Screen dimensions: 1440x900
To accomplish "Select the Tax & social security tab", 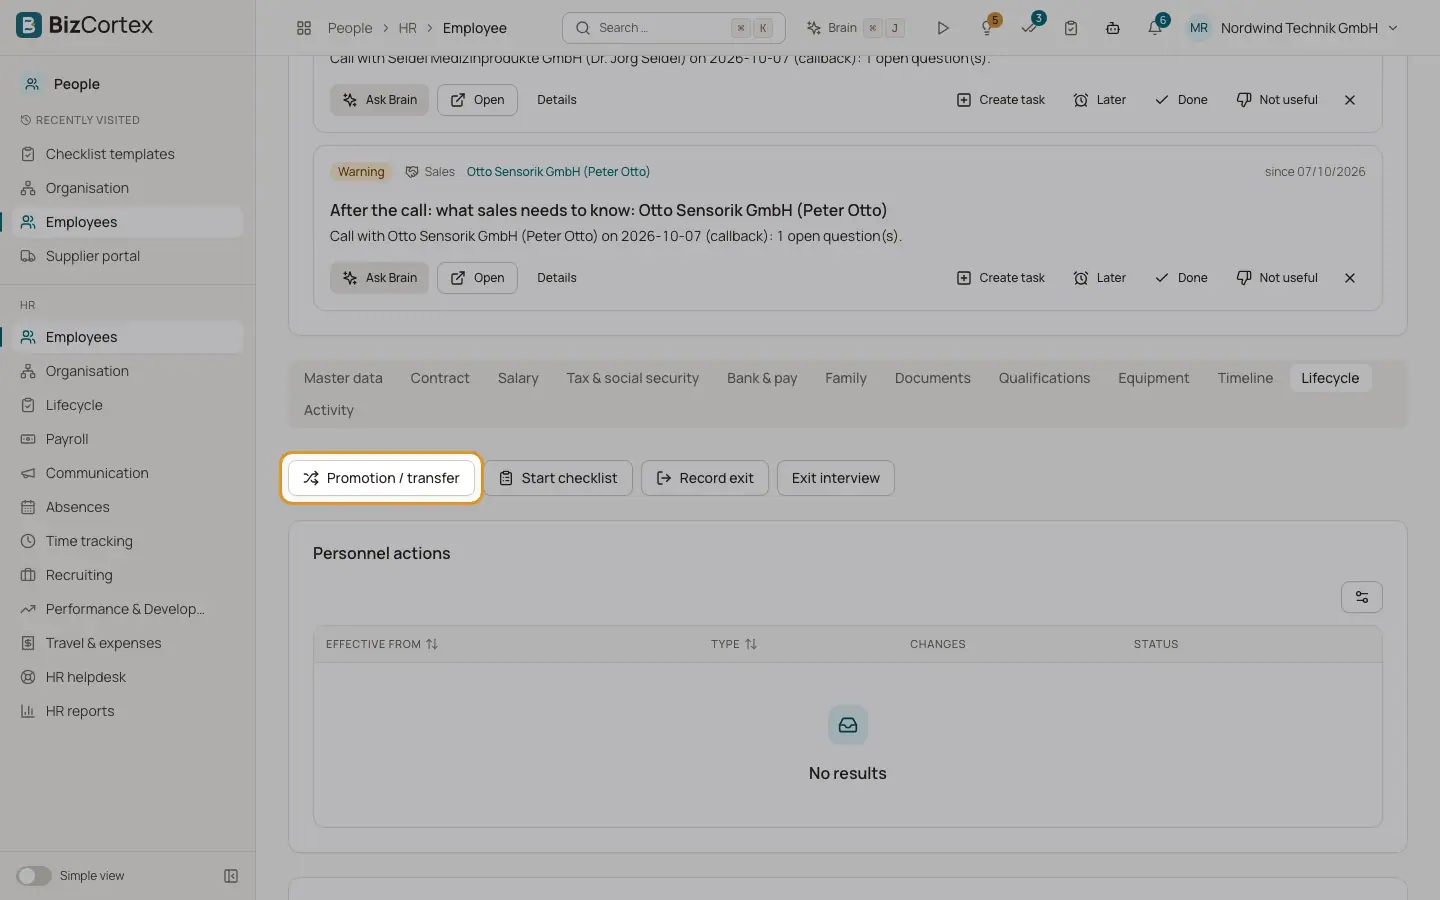I will pyautogui.click(x=632, y=378).
